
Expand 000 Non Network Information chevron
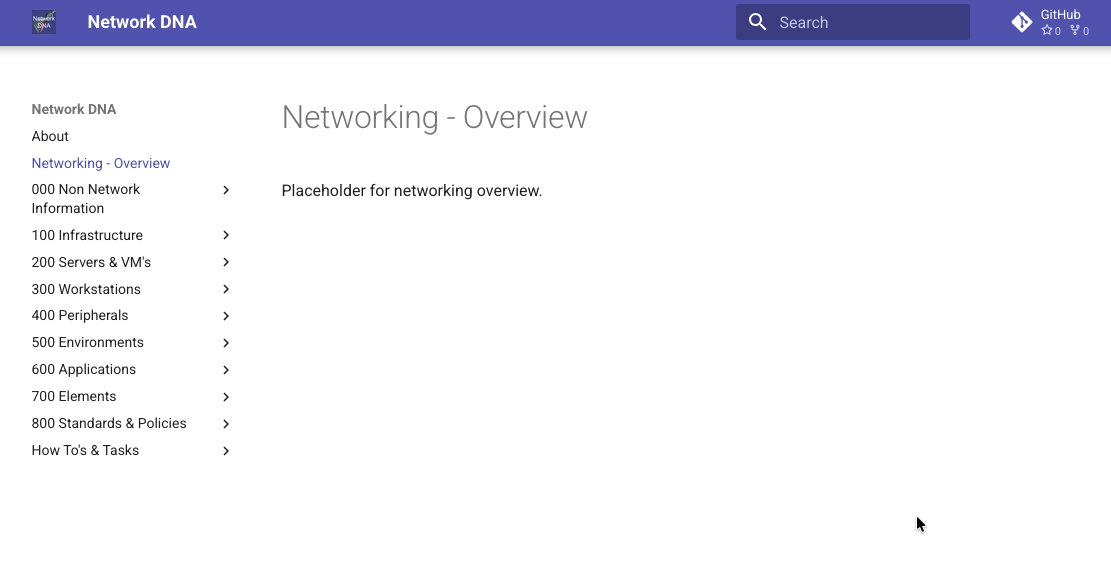226,190
